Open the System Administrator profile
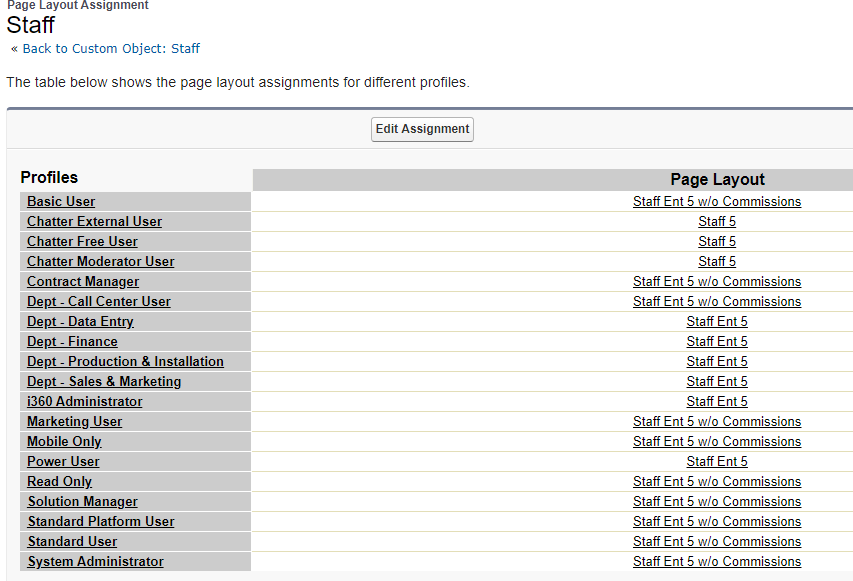 [96, 561]
